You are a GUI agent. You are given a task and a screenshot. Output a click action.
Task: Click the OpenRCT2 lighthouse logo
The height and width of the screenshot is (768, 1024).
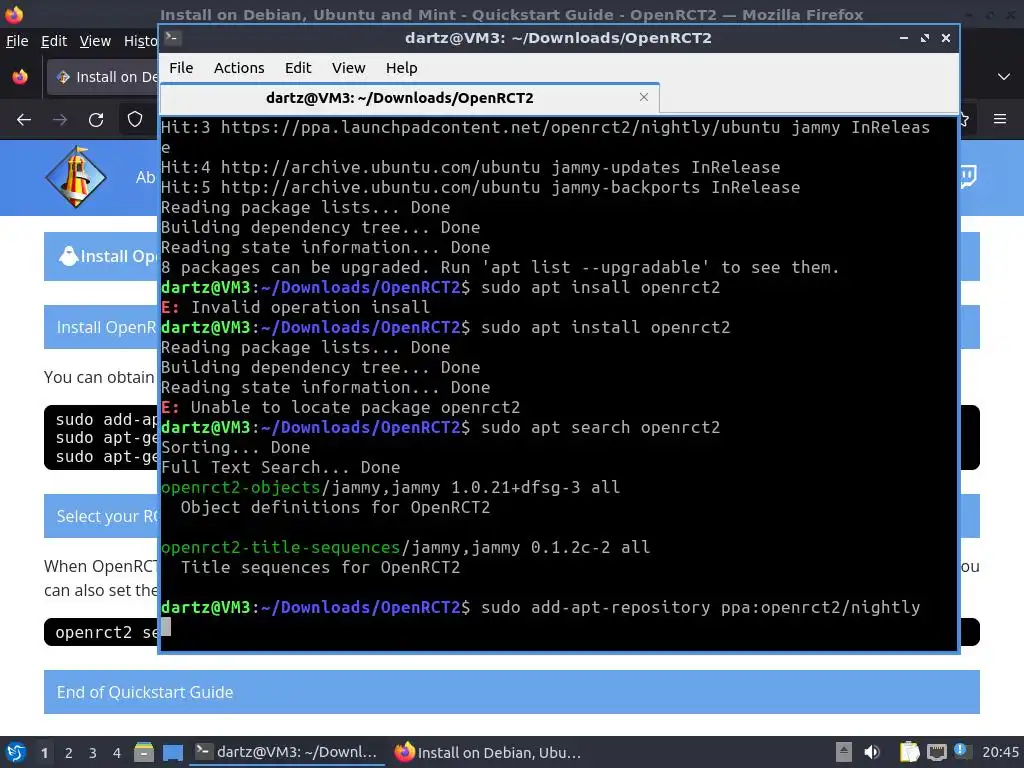point(76,177)
